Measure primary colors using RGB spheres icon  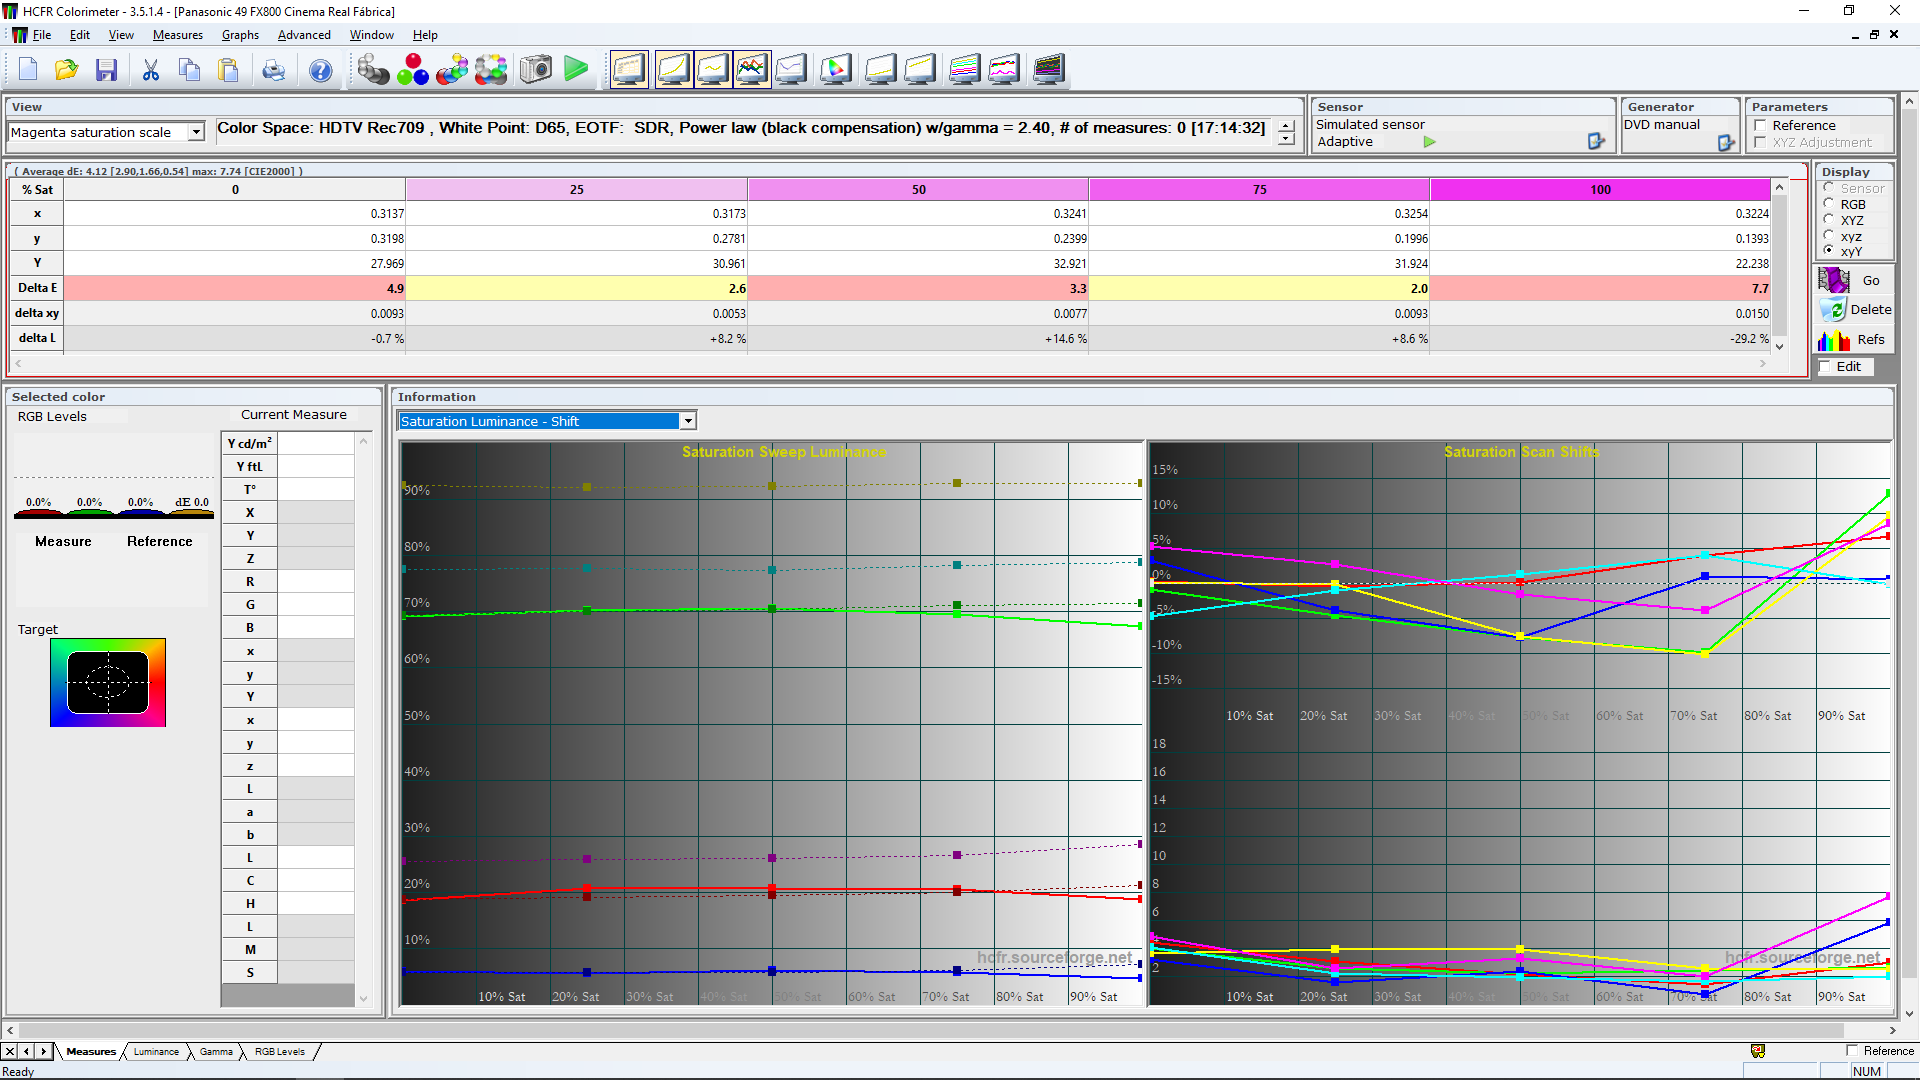413,69
